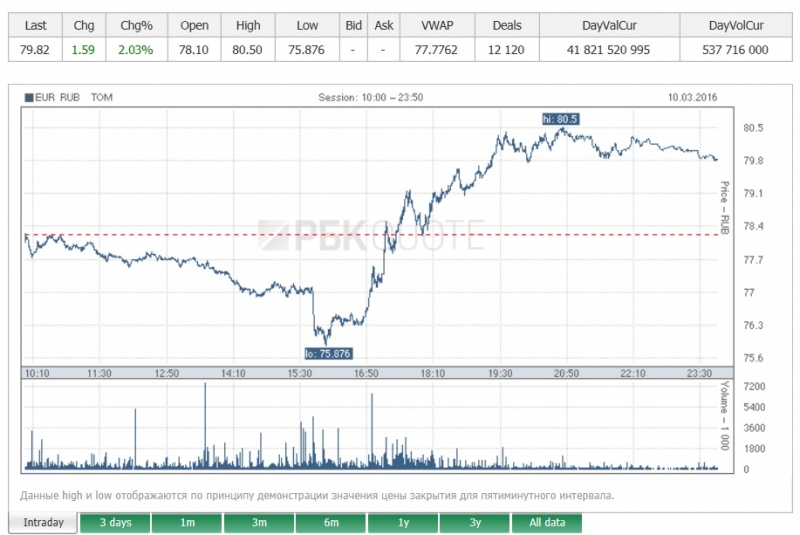Viewport: 800px width, 535px height.
Task: Show the 1m period chart
Action: tap(187, 523)
